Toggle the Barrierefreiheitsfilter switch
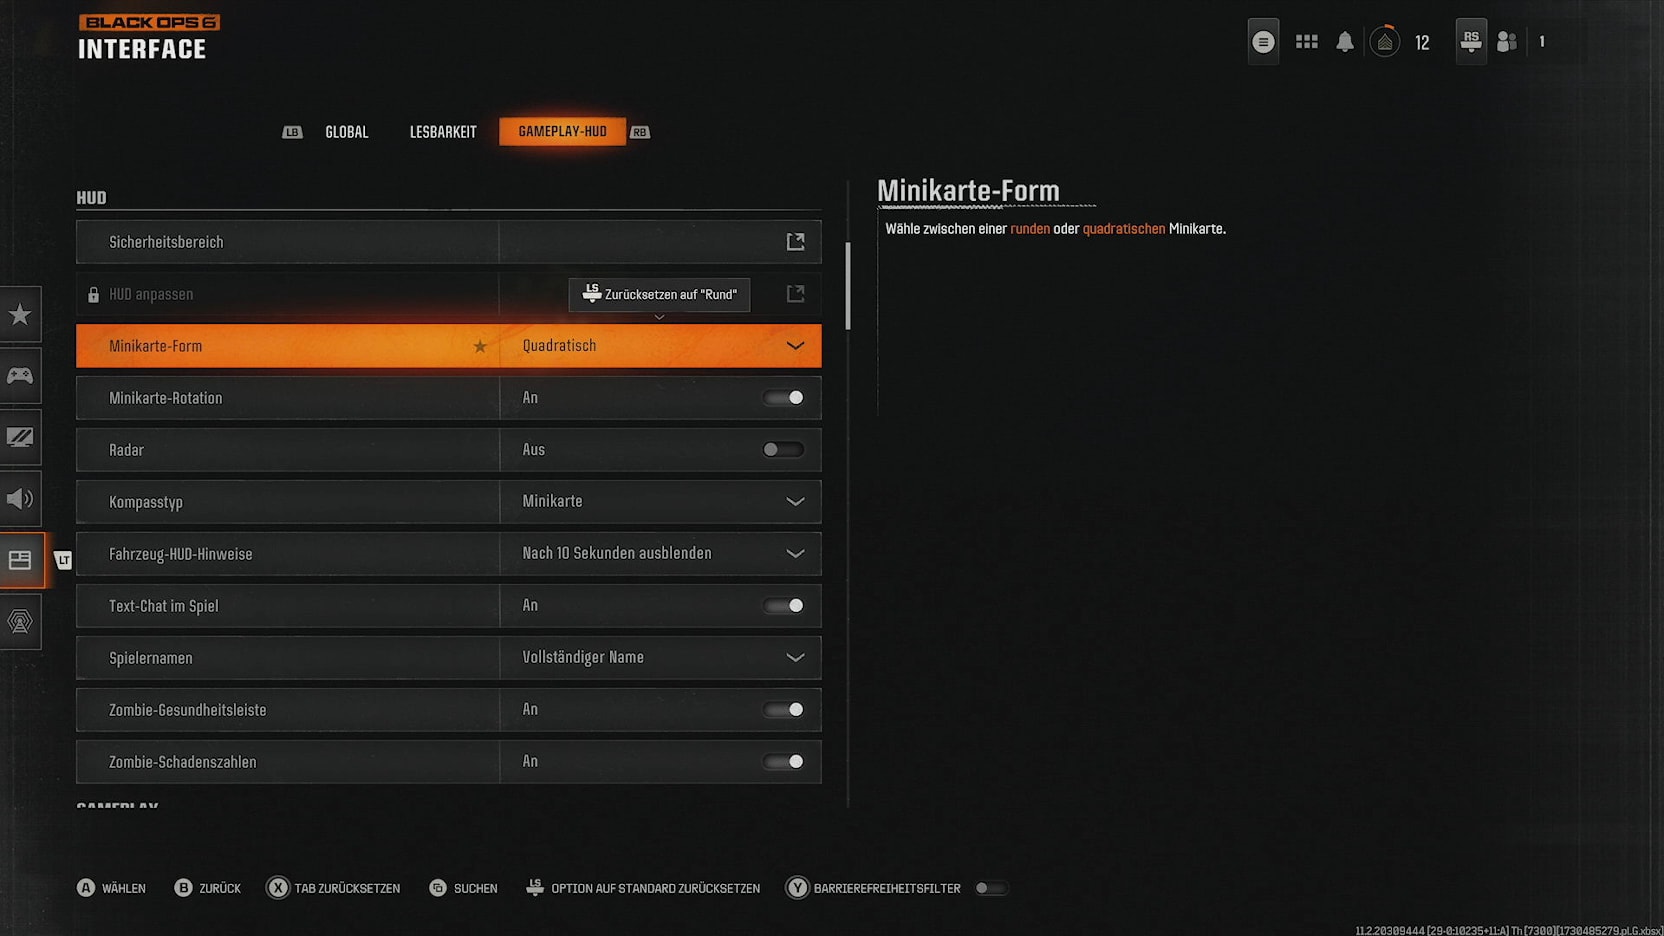1664x936 pixels. (x=990, y=888)
